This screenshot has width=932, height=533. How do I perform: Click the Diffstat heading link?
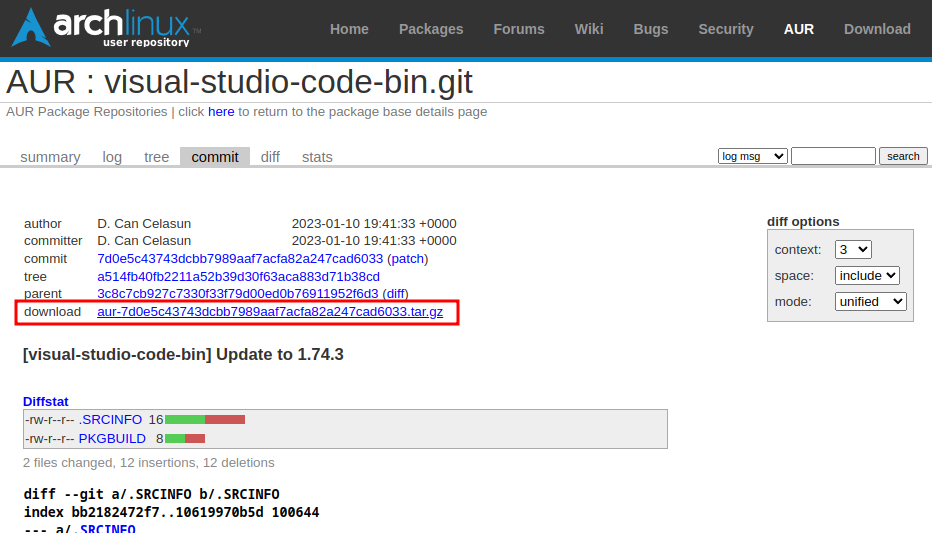coord(46,402)
